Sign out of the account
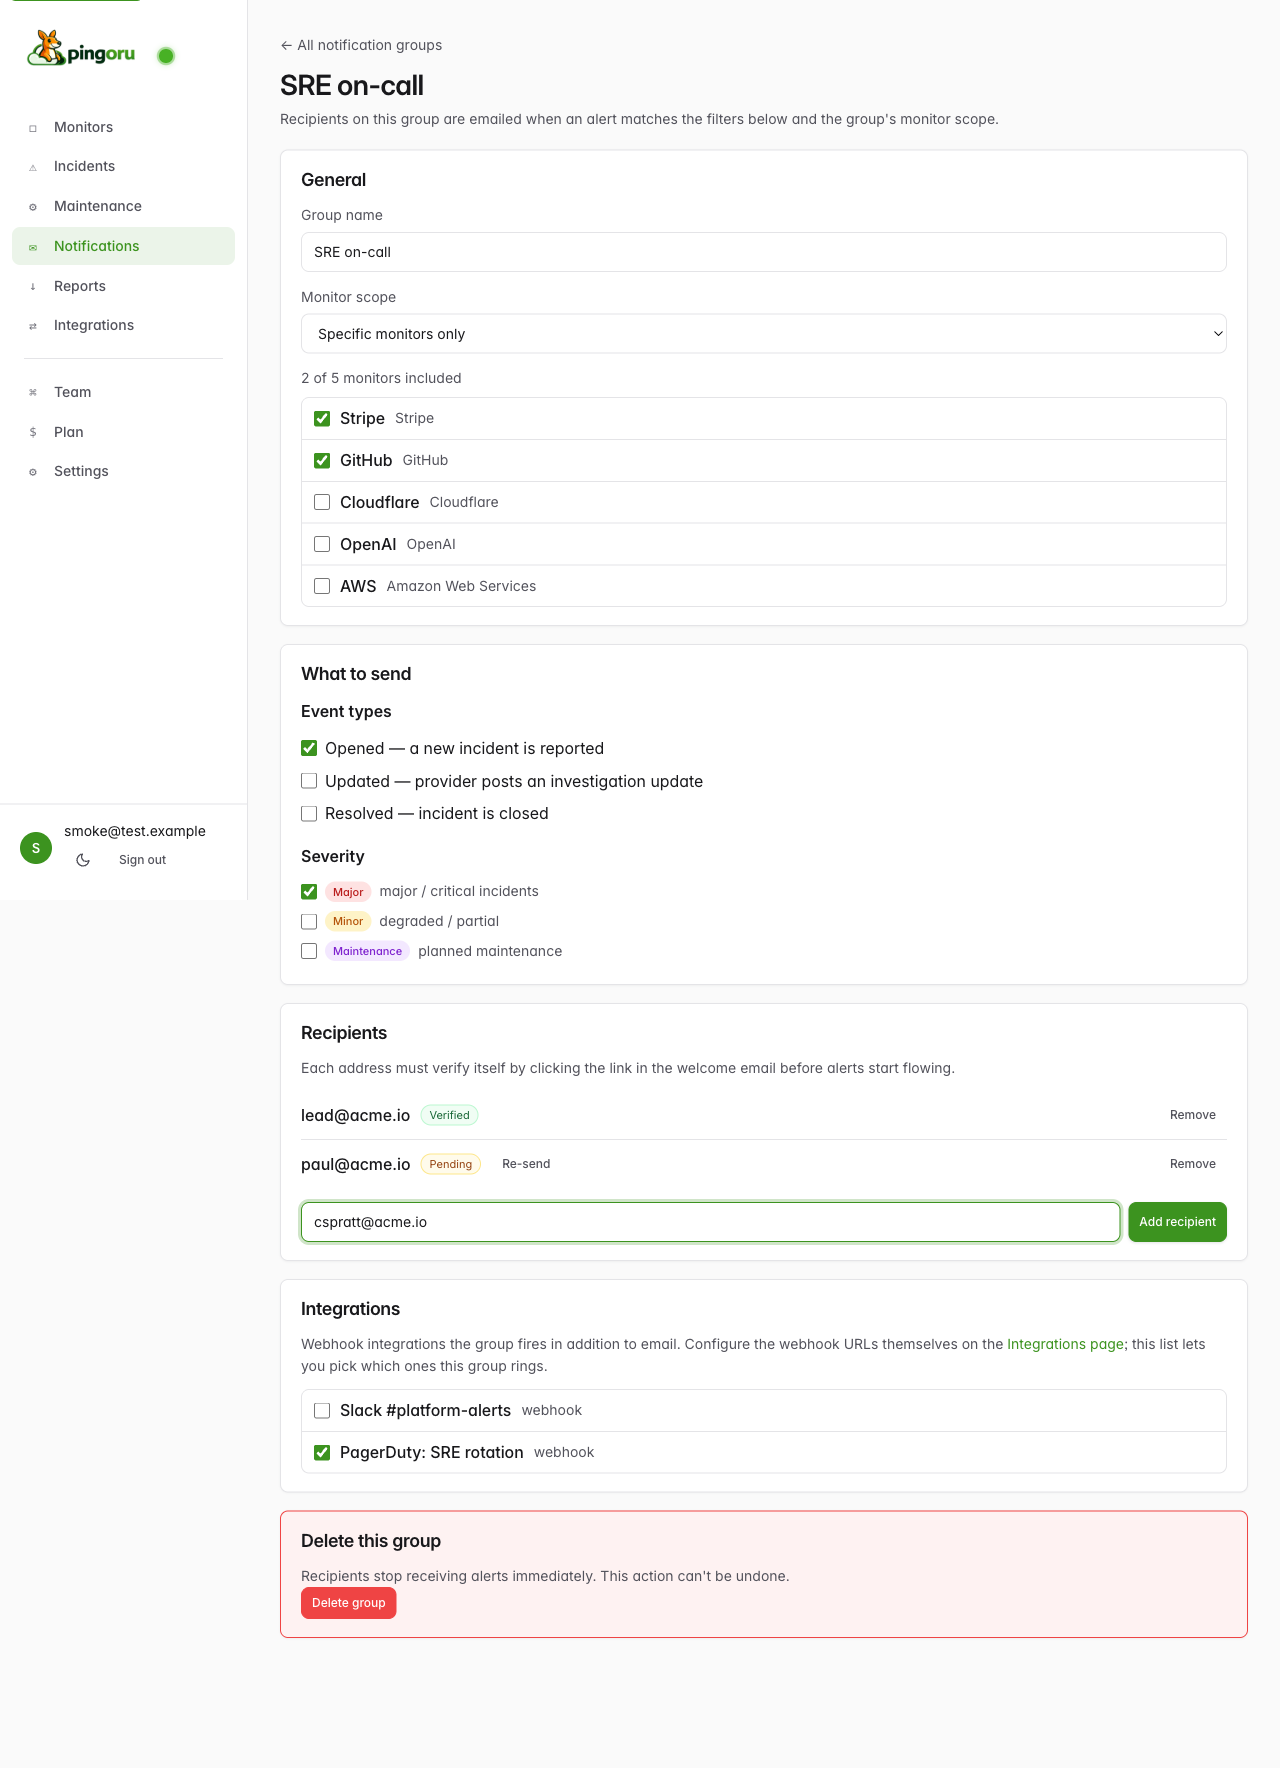Image resolution: width=1280 pixels, height=1768 pixels. (142, 860)
